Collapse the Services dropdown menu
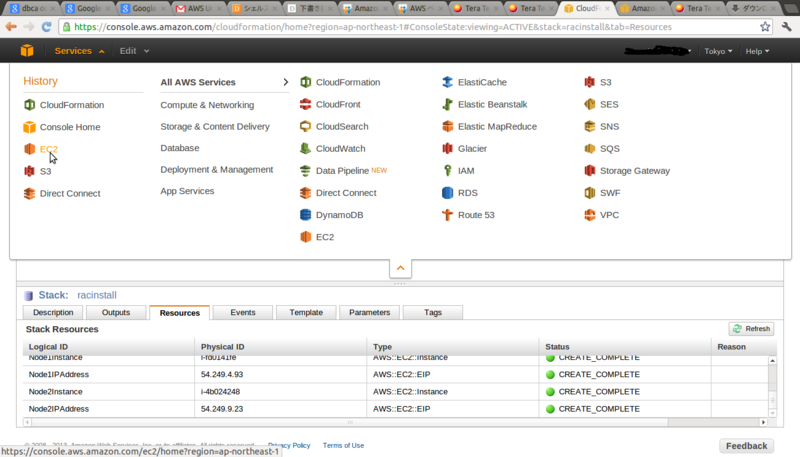This screenshot has height=457, width=800. pyautogui.click(x=79, y=51)
